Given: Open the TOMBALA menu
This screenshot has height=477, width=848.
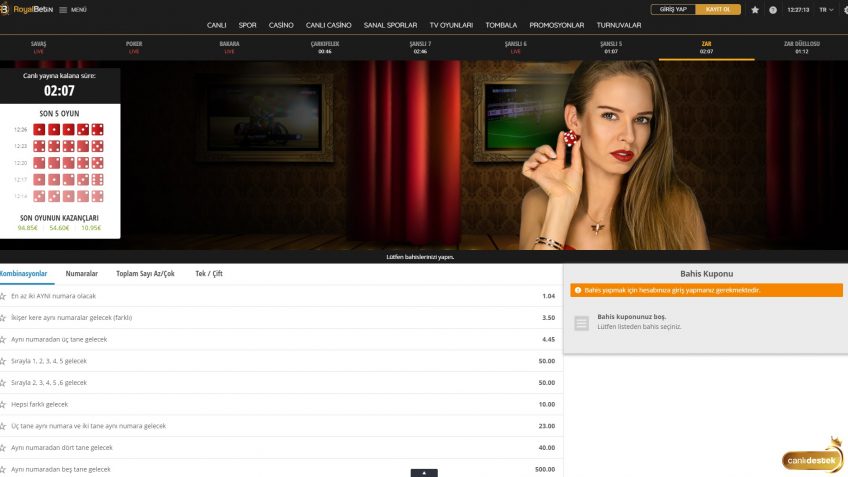Looking at the screenshot, I should pos(501,25).
